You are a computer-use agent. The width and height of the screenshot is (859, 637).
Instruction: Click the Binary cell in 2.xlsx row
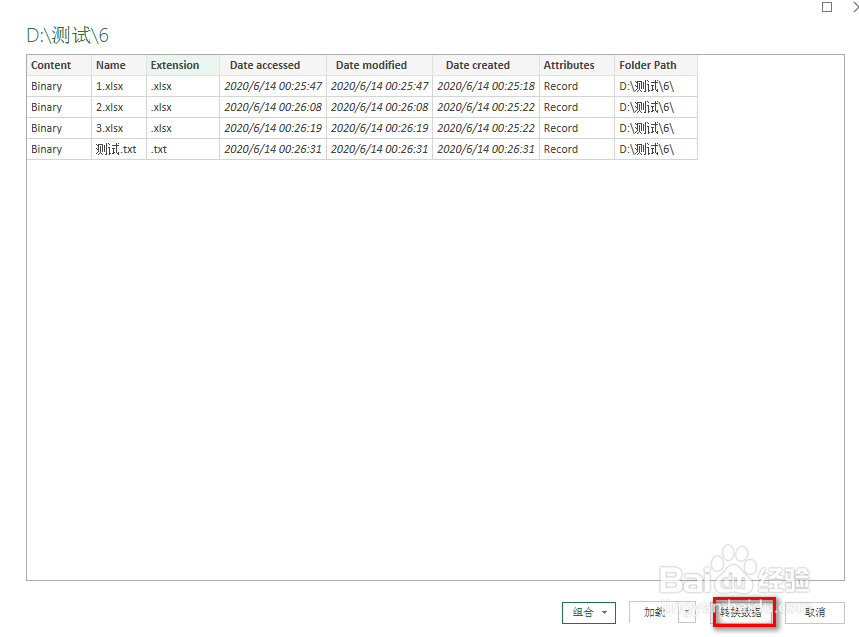coord(59,107)
